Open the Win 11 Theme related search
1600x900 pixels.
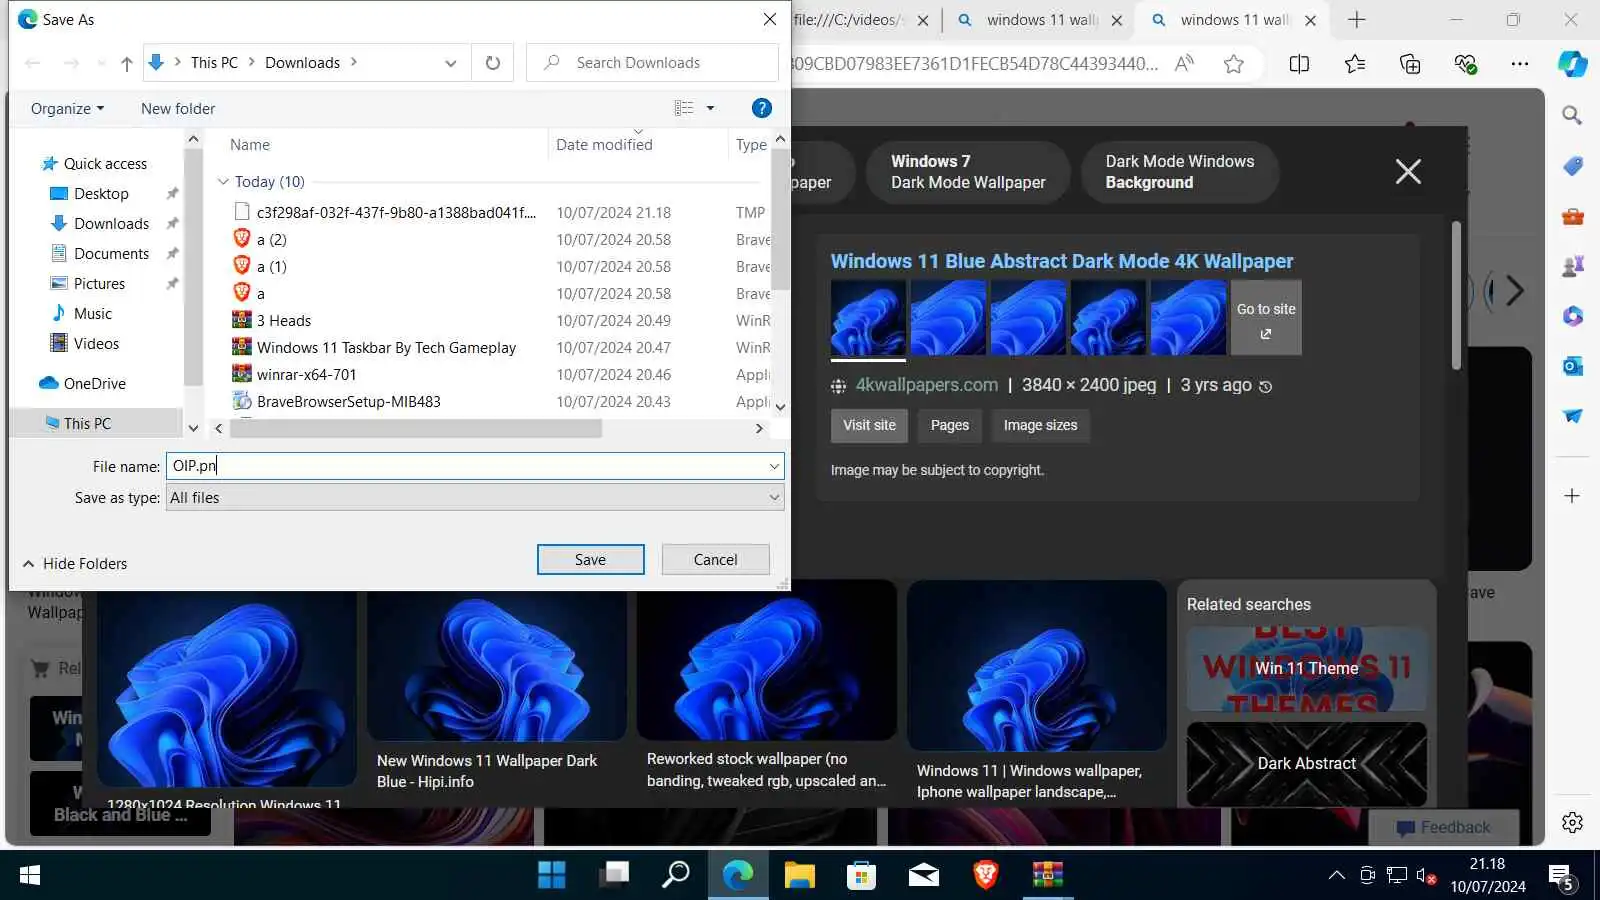click(1306, 669)
